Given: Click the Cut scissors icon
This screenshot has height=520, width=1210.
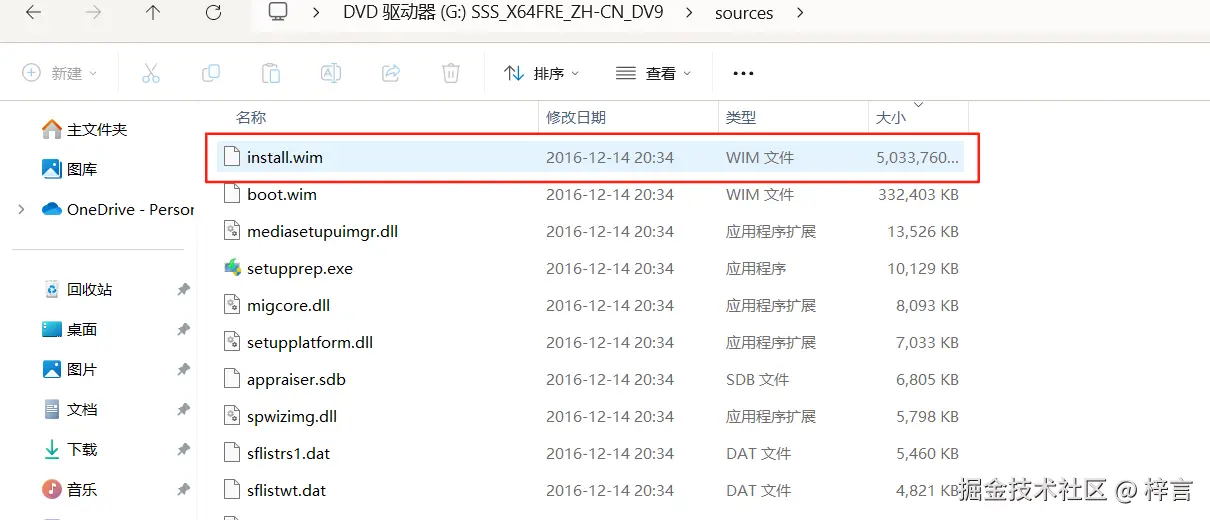Looking at the screenshot, I should tap(151, 73).
